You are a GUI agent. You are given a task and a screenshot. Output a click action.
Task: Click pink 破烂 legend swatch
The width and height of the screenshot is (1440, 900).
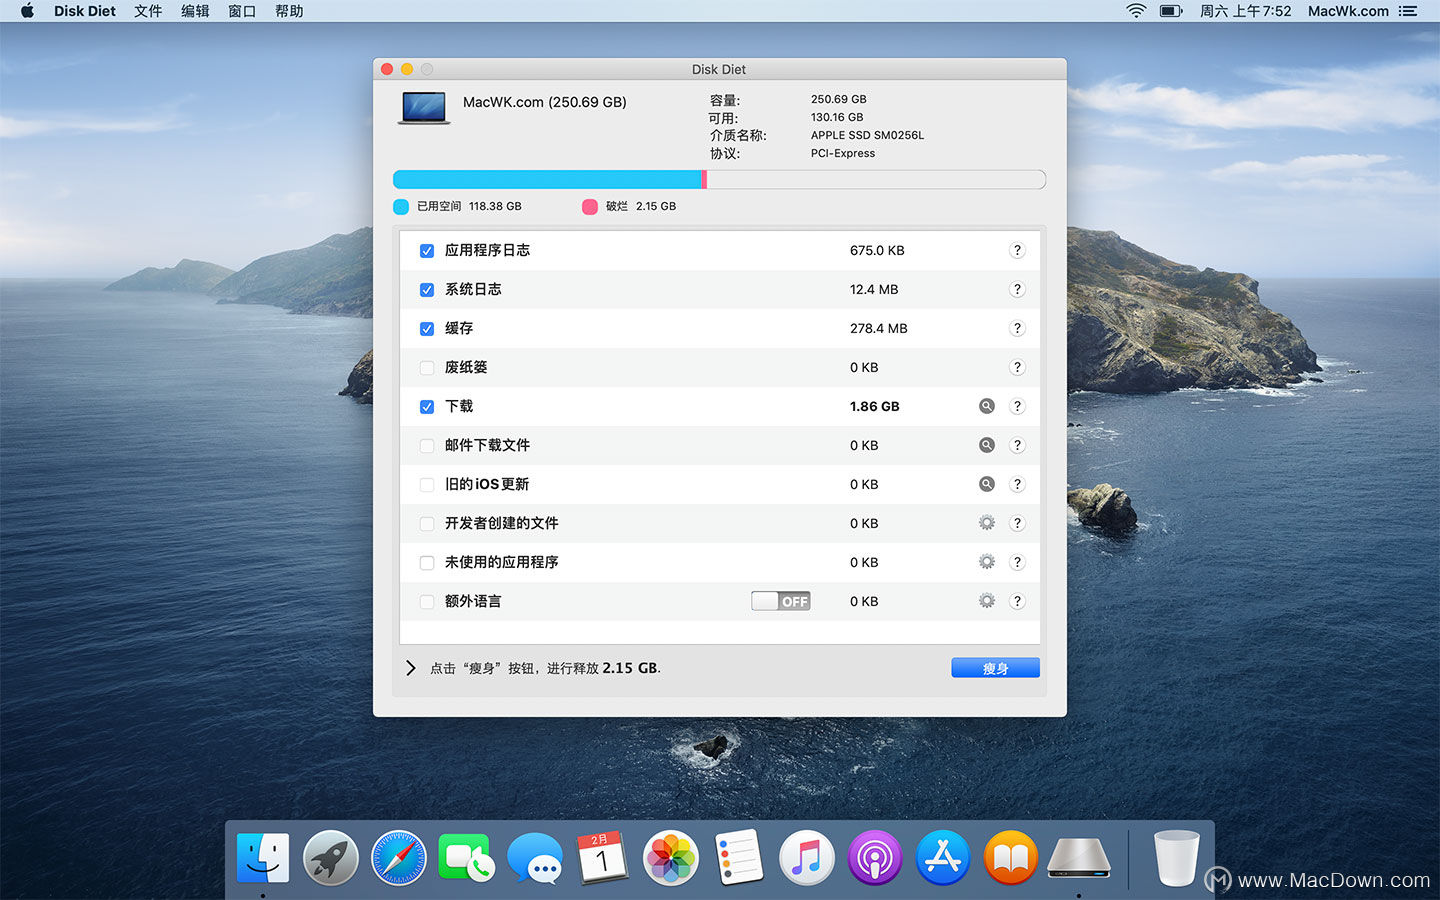point(590,207)
